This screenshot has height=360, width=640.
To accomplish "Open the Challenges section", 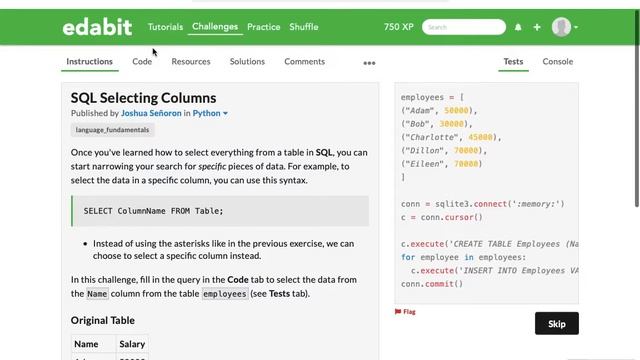I will [215, 27].
